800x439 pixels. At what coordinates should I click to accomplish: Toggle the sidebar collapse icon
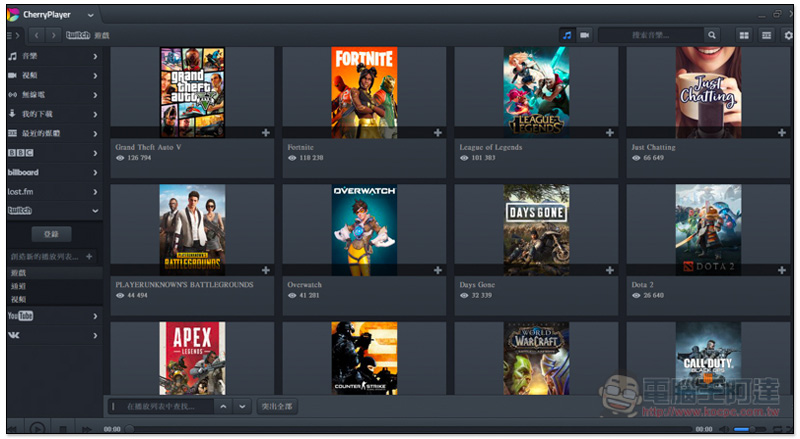click(13, 35)
